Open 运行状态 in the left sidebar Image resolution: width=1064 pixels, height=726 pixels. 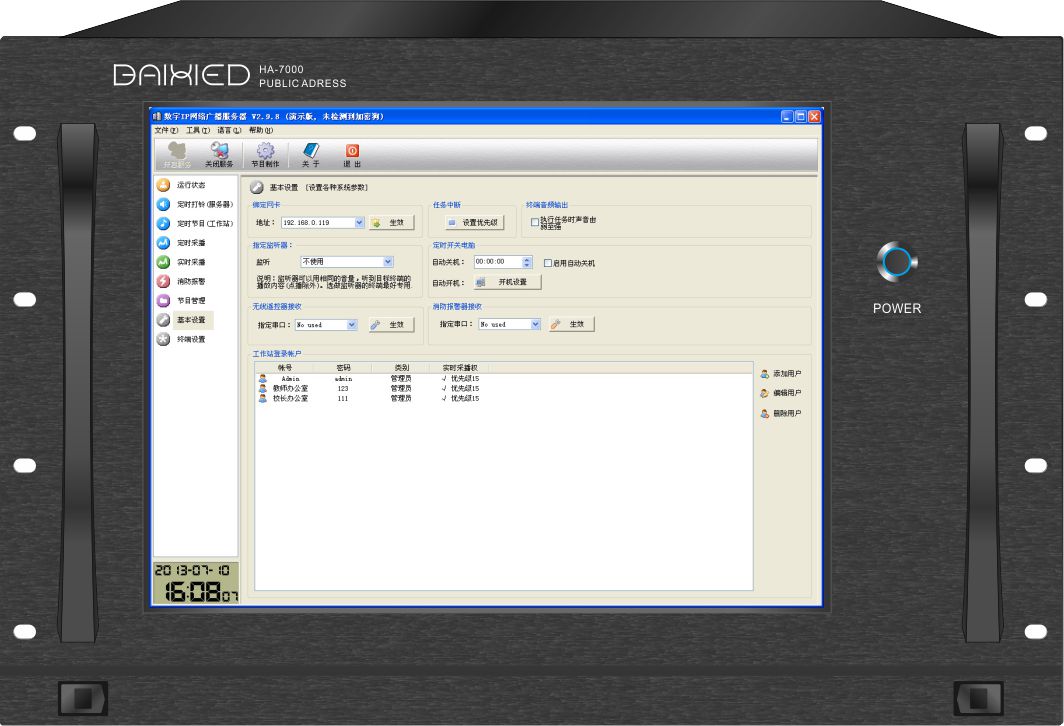pyautogui.click(x=190, y=185)
